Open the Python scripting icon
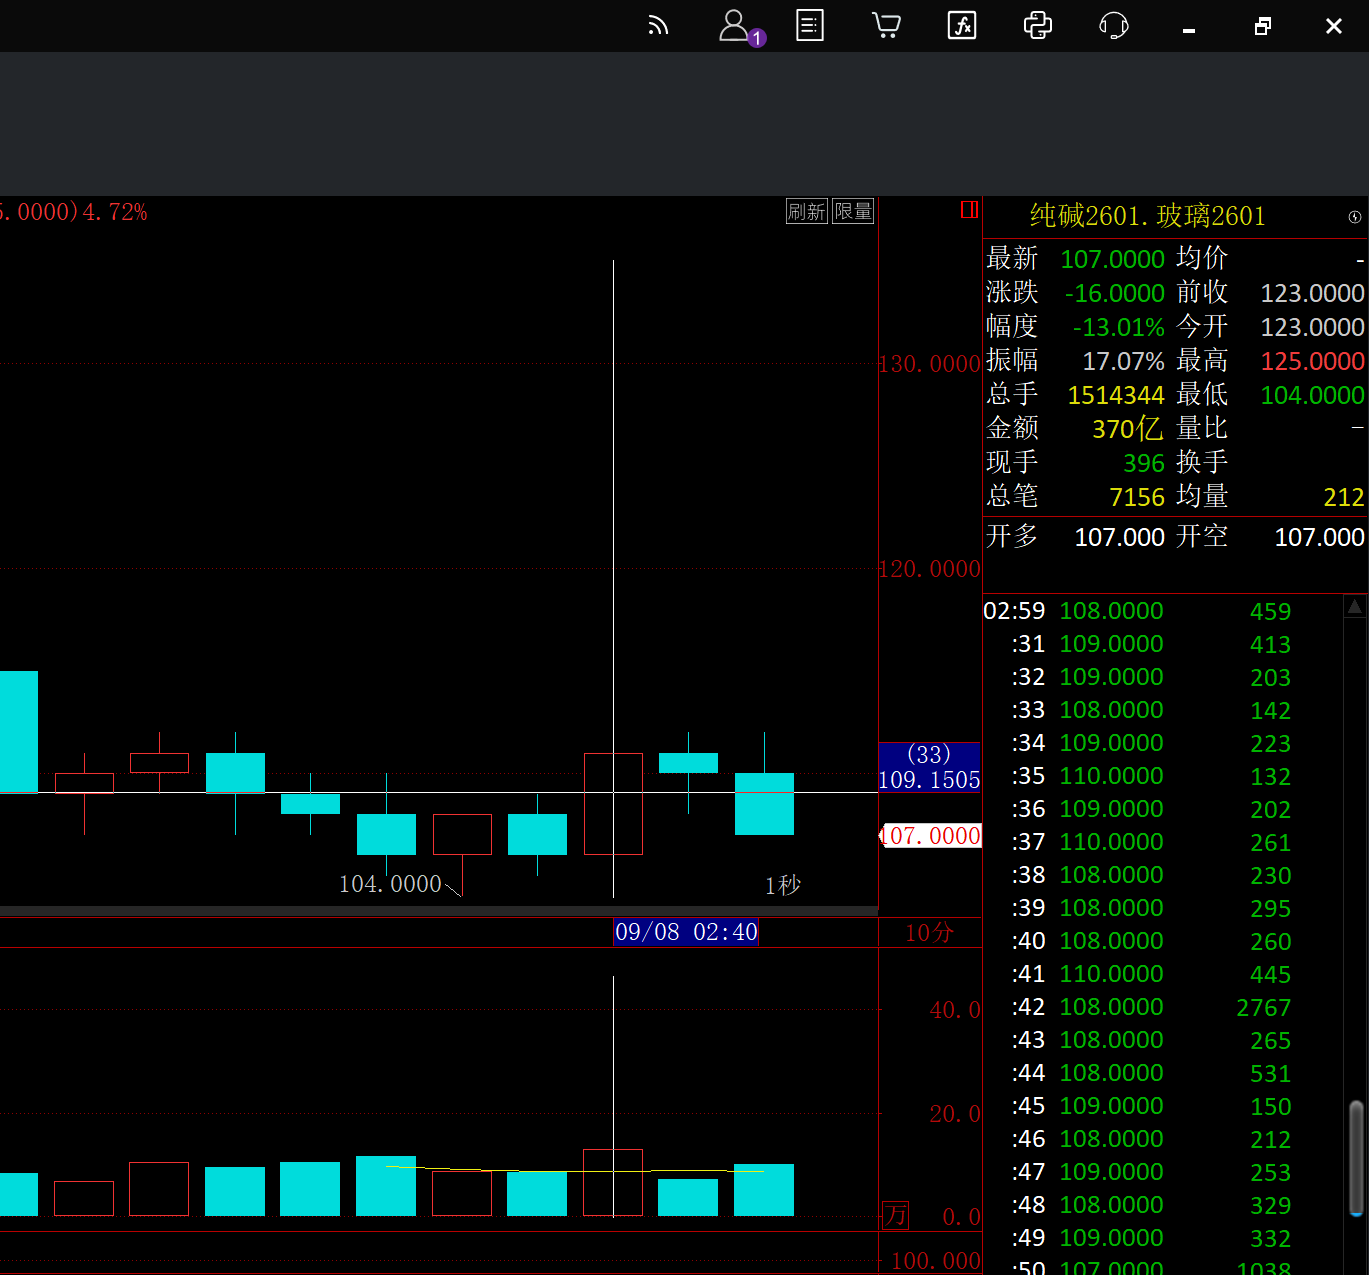The width and height of the screenshot is (1369, 1275). pyautogui.click(x=1038, y=26)
